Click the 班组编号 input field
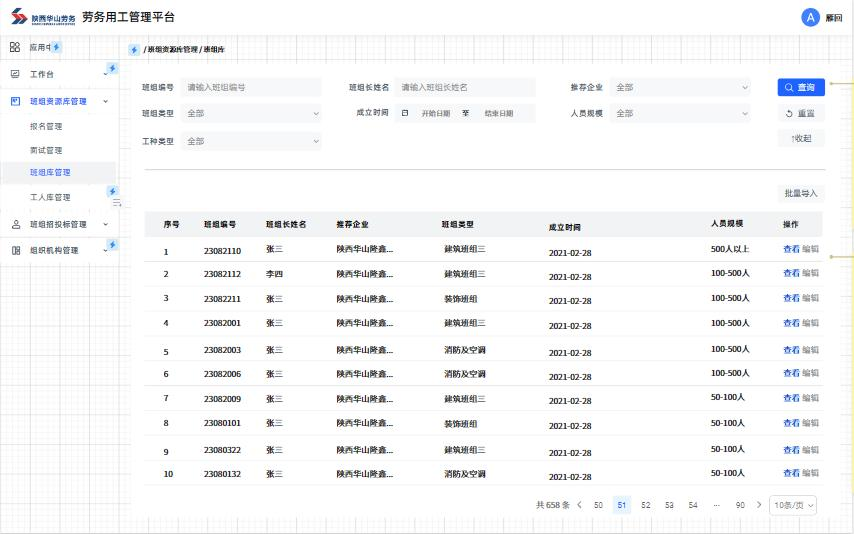 (x=252, y=87)
